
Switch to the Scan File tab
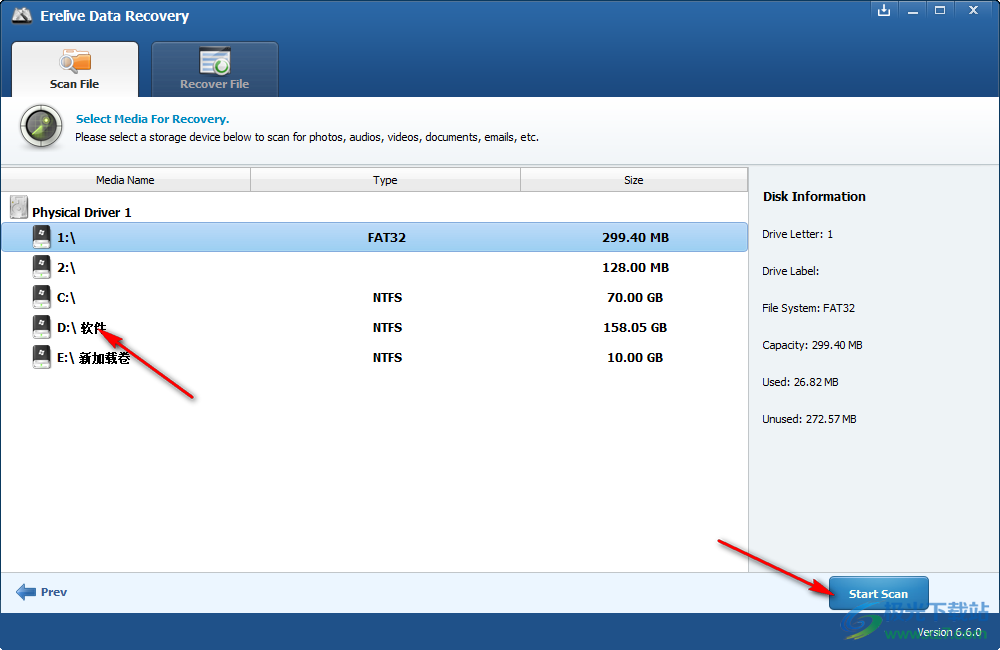(75, 69)
